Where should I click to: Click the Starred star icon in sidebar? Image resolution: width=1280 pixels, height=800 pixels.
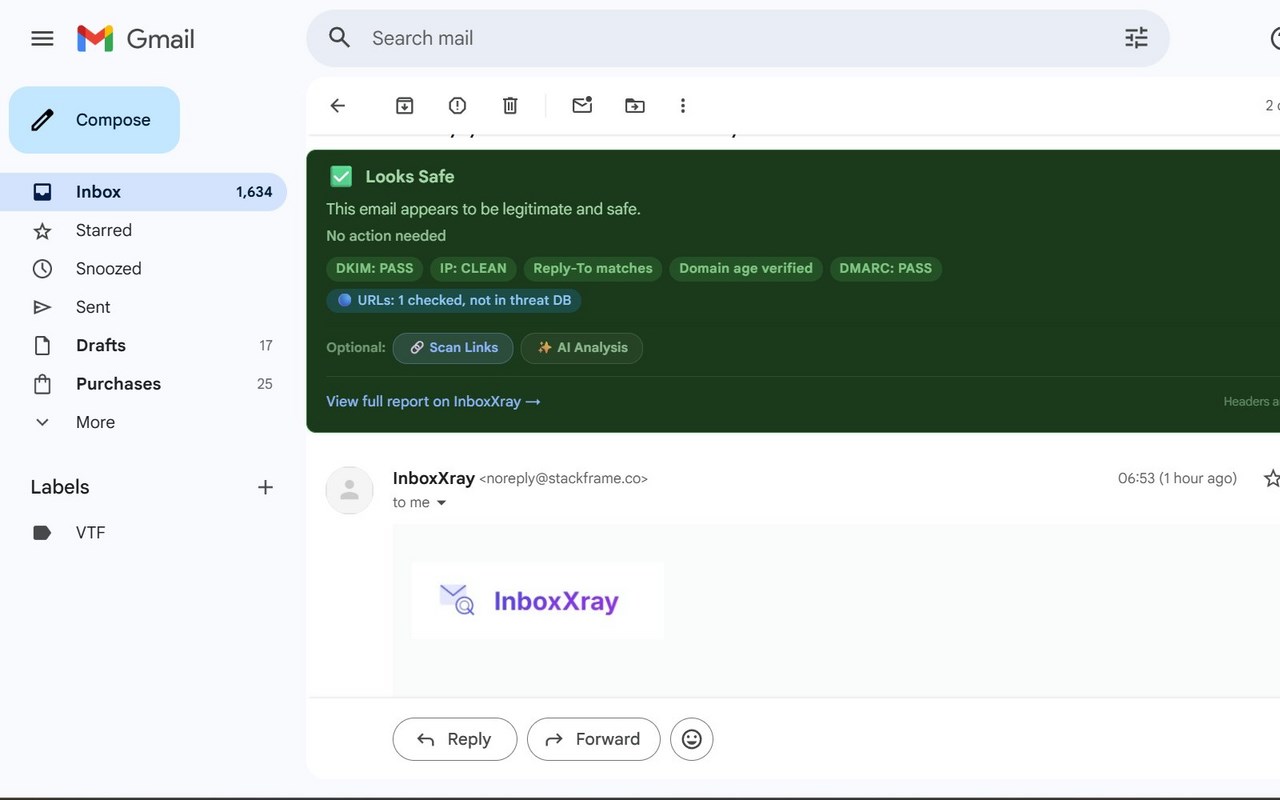(x=42, y=231)
